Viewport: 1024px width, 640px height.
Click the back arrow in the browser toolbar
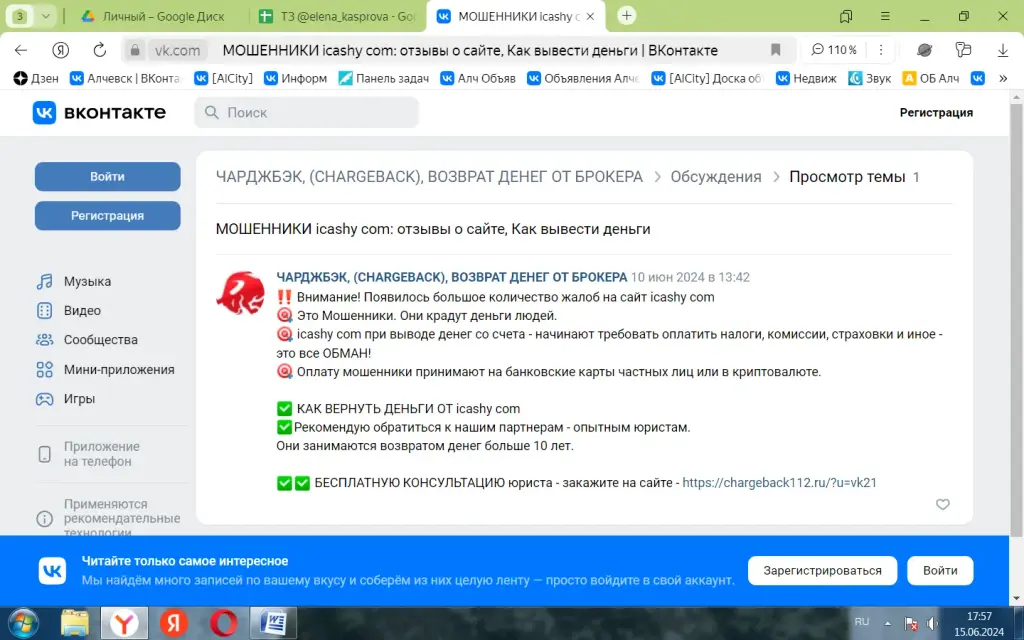click(x=21, y=50)
